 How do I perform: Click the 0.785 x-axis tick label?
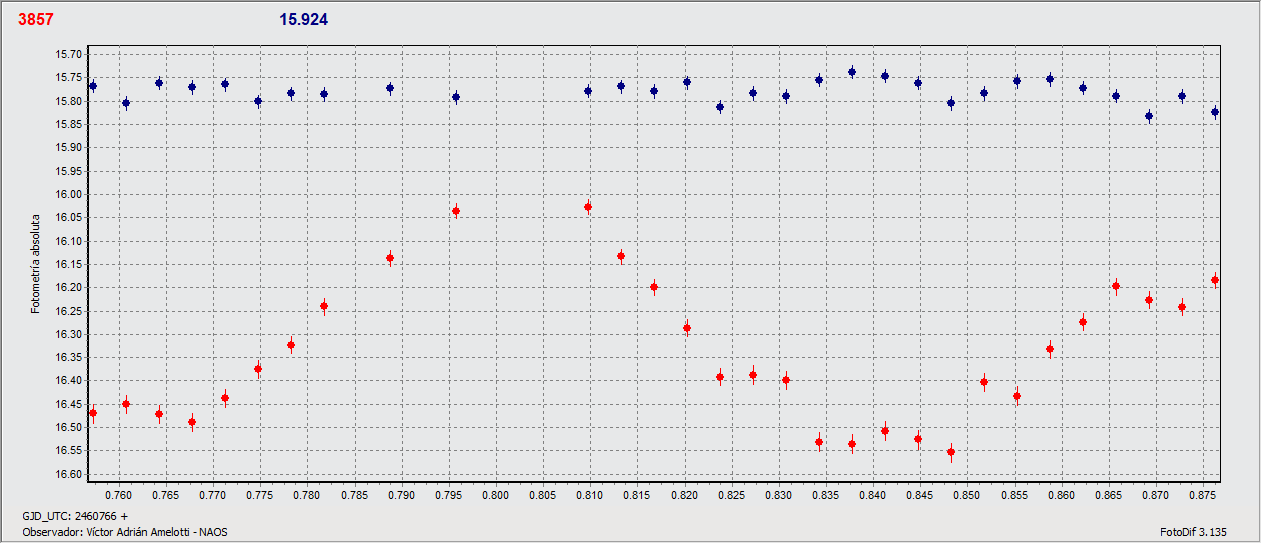click(355, 495)
